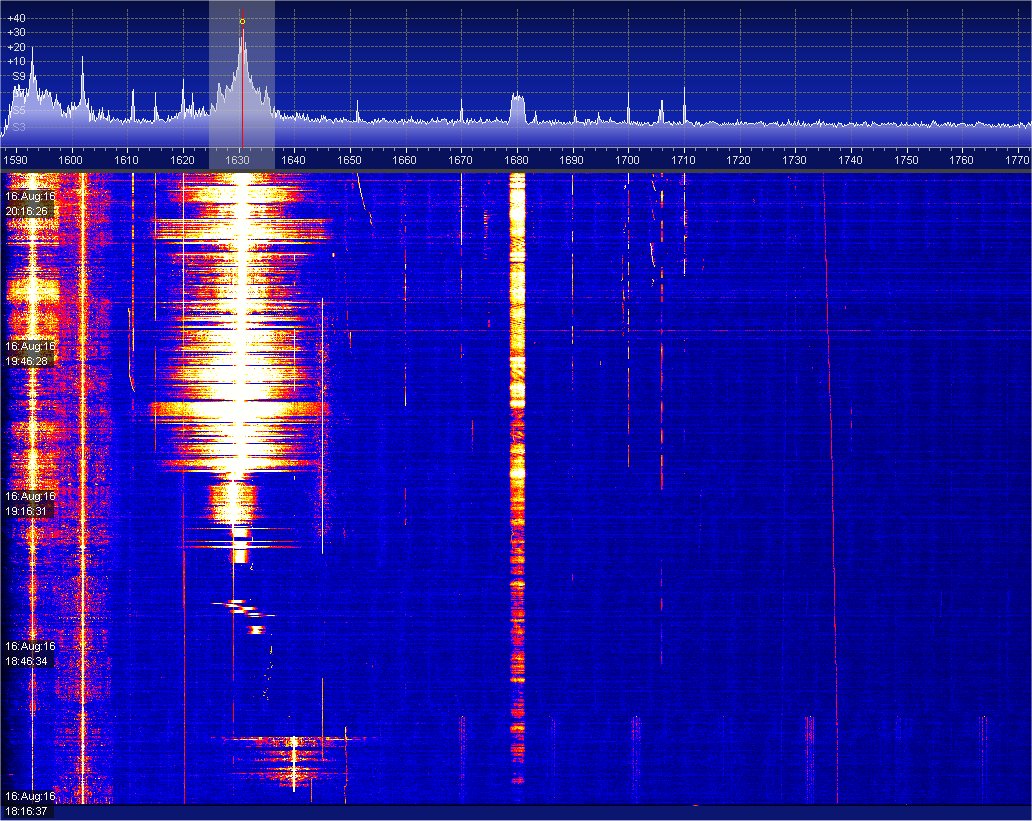Click the 1720 frequency axis label
The width and height of the screenshot is (1032, 821).
point(739,159)
